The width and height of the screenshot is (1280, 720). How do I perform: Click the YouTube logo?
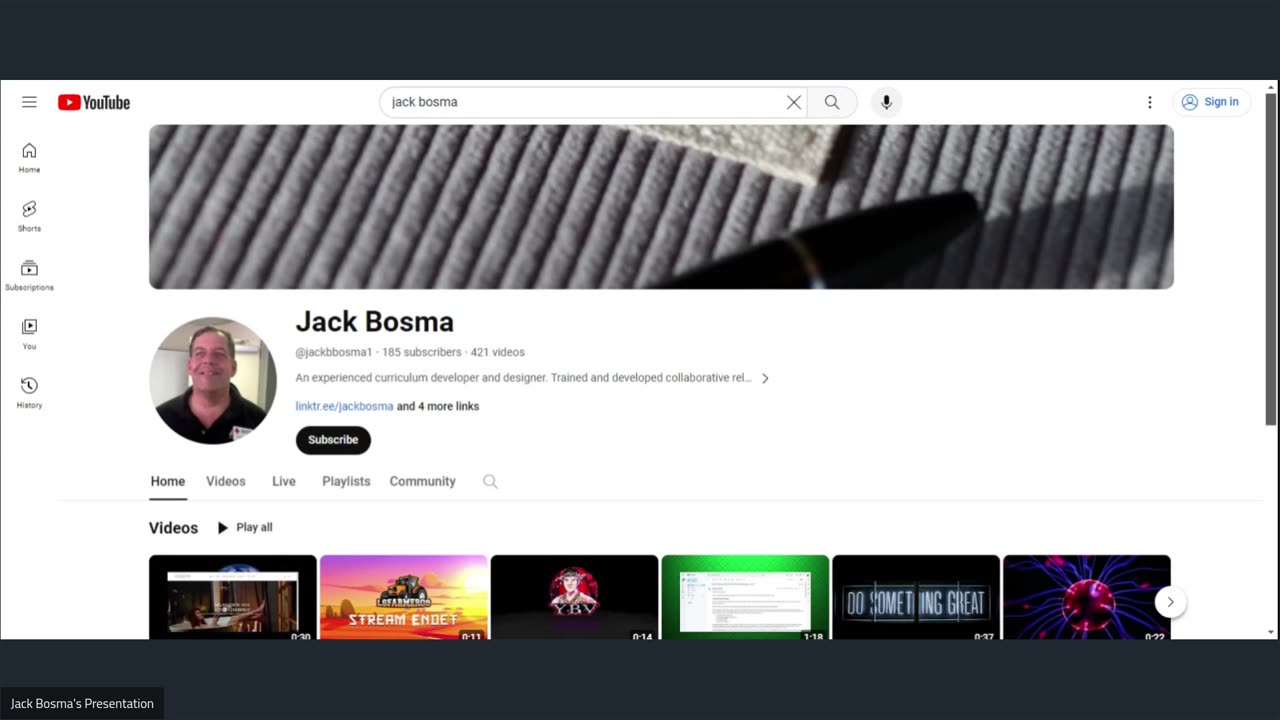click(x=94, y=102)
